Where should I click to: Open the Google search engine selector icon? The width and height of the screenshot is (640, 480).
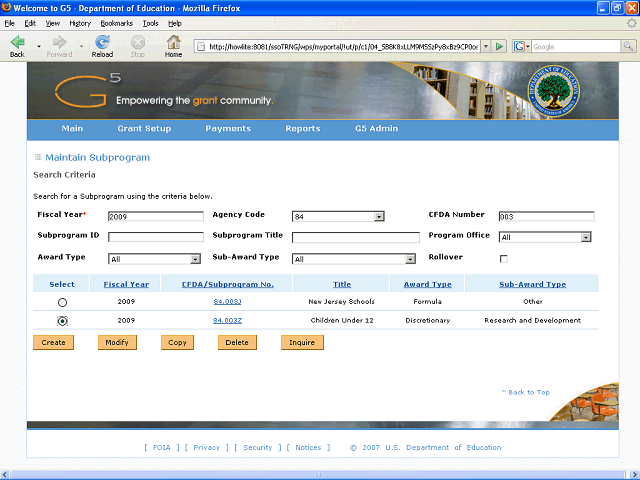pos(521,47)
